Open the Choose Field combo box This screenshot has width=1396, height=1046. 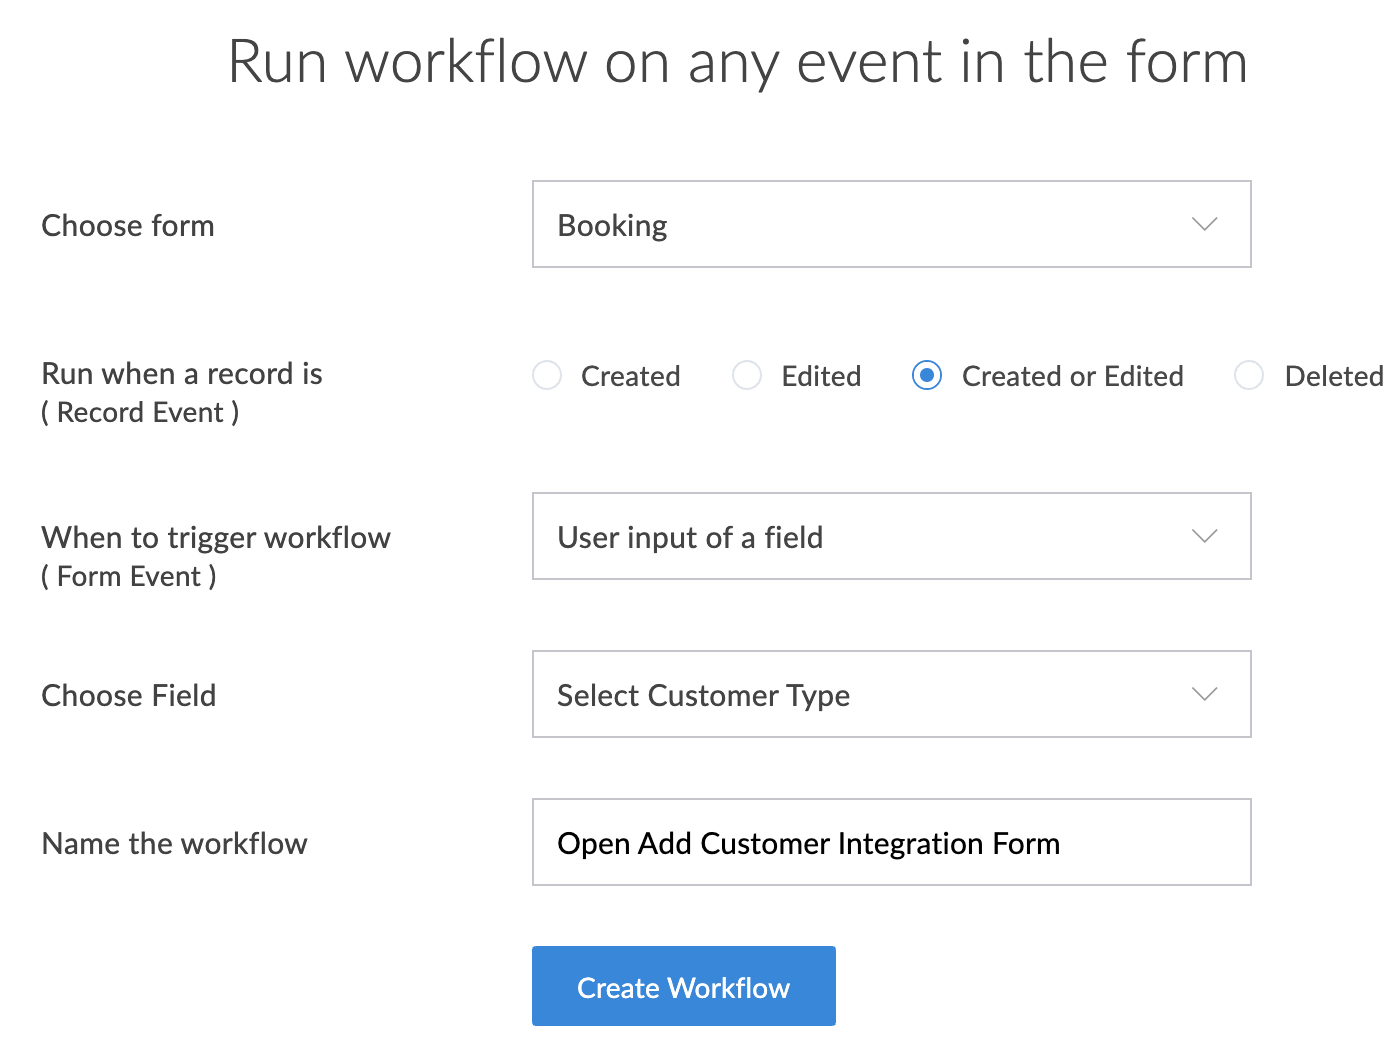point(890,694)
